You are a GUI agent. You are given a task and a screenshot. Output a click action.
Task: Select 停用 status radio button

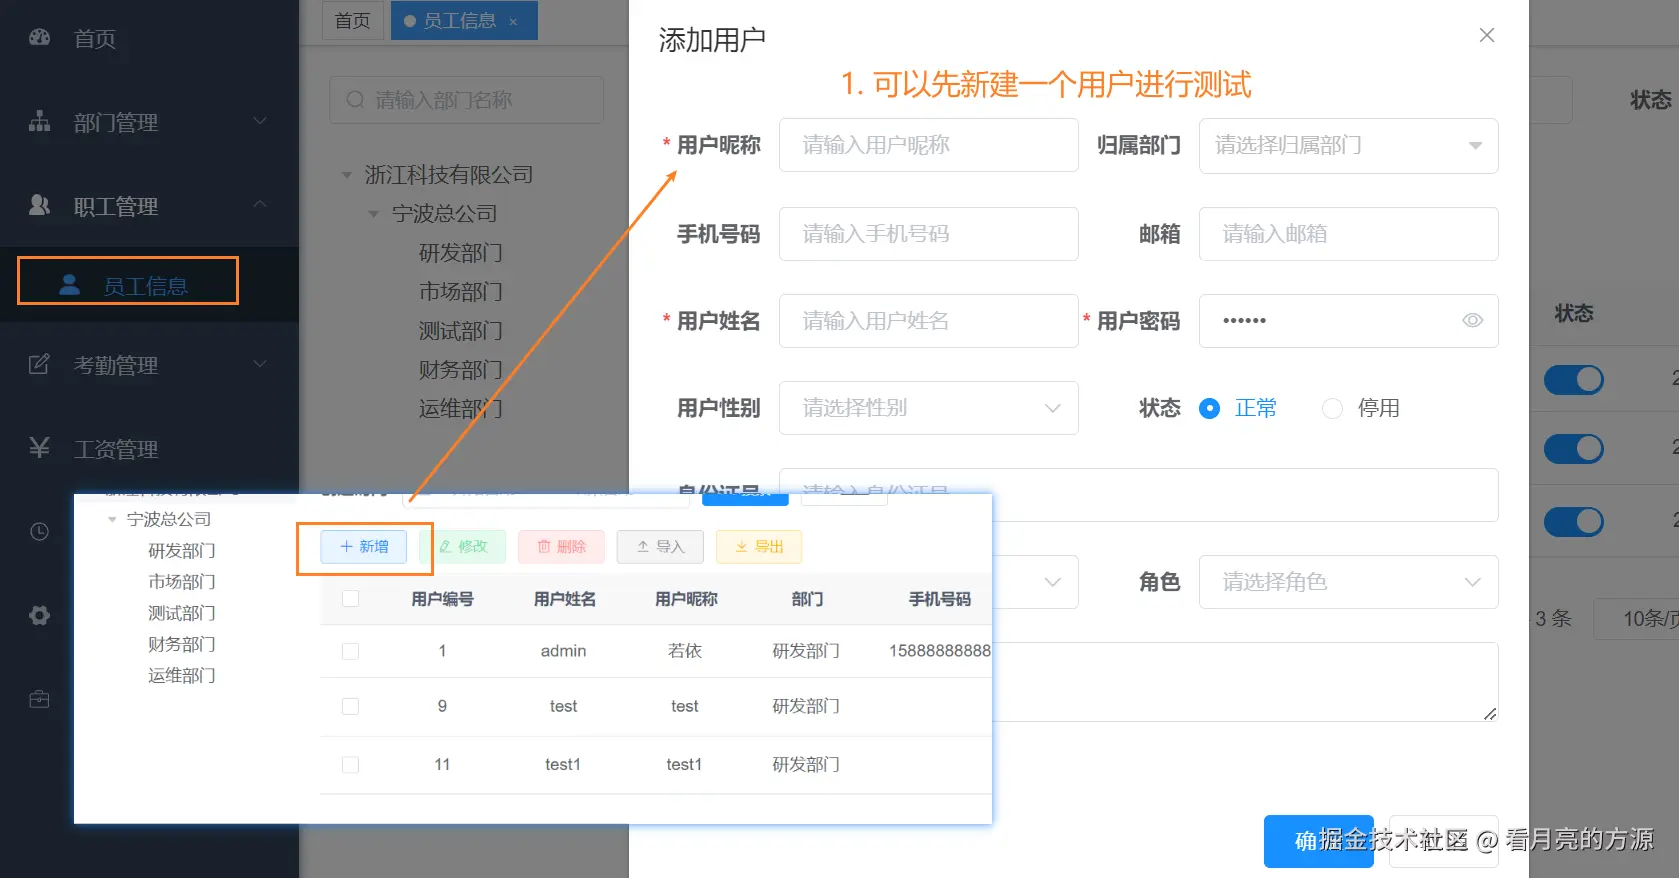point(1332,408)
